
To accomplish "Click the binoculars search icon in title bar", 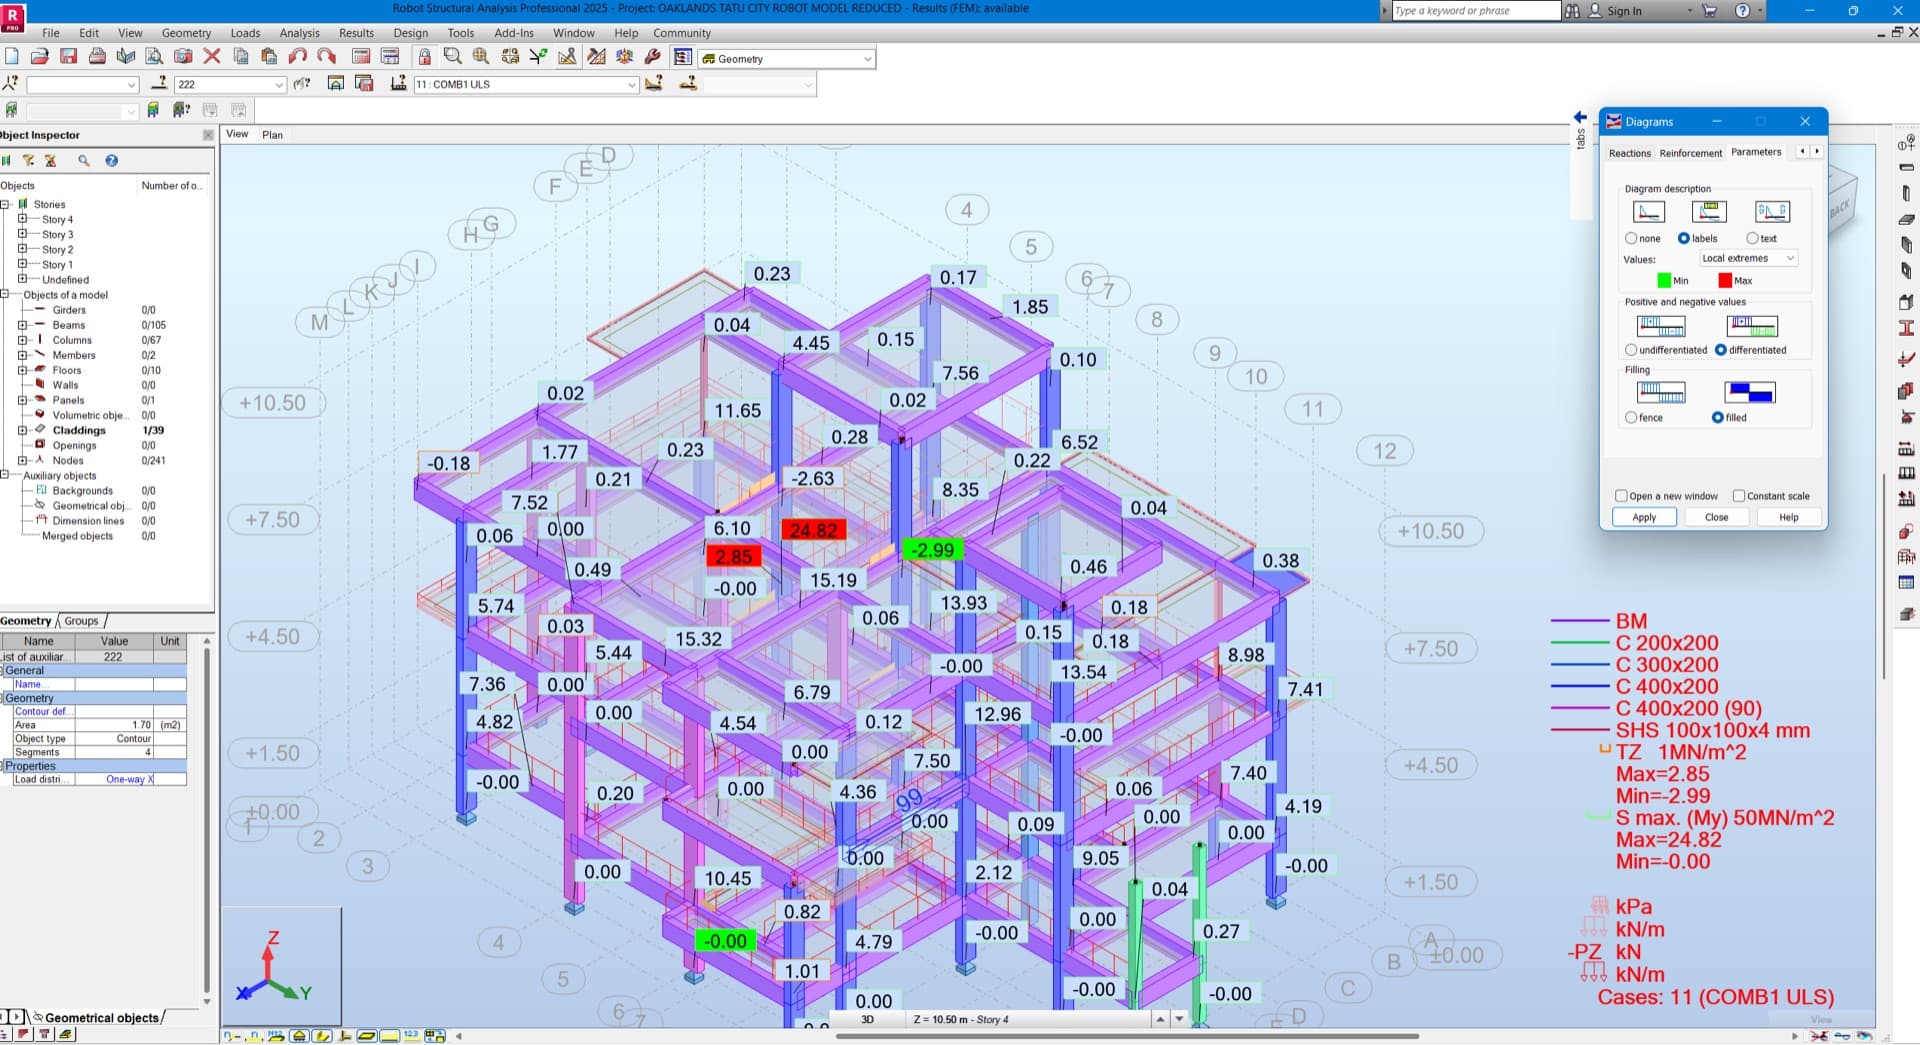I will point(1572,11).
